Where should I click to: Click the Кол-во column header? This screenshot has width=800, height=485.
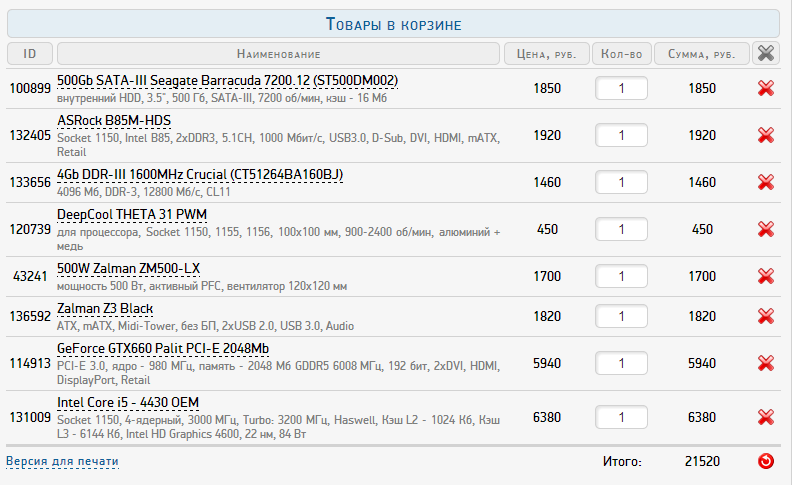(621, 54)
